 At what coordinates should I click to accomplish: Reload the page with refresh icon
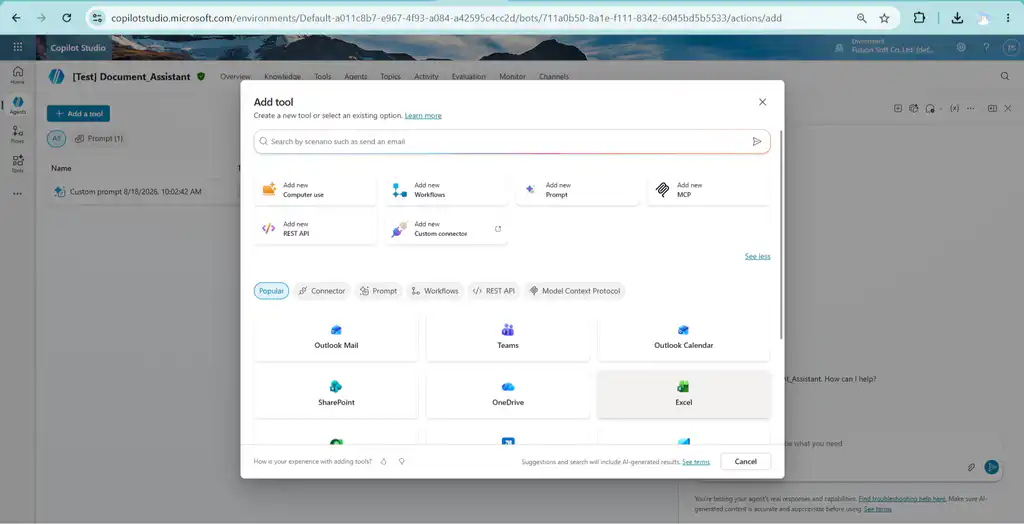click(x=67, y=18)
